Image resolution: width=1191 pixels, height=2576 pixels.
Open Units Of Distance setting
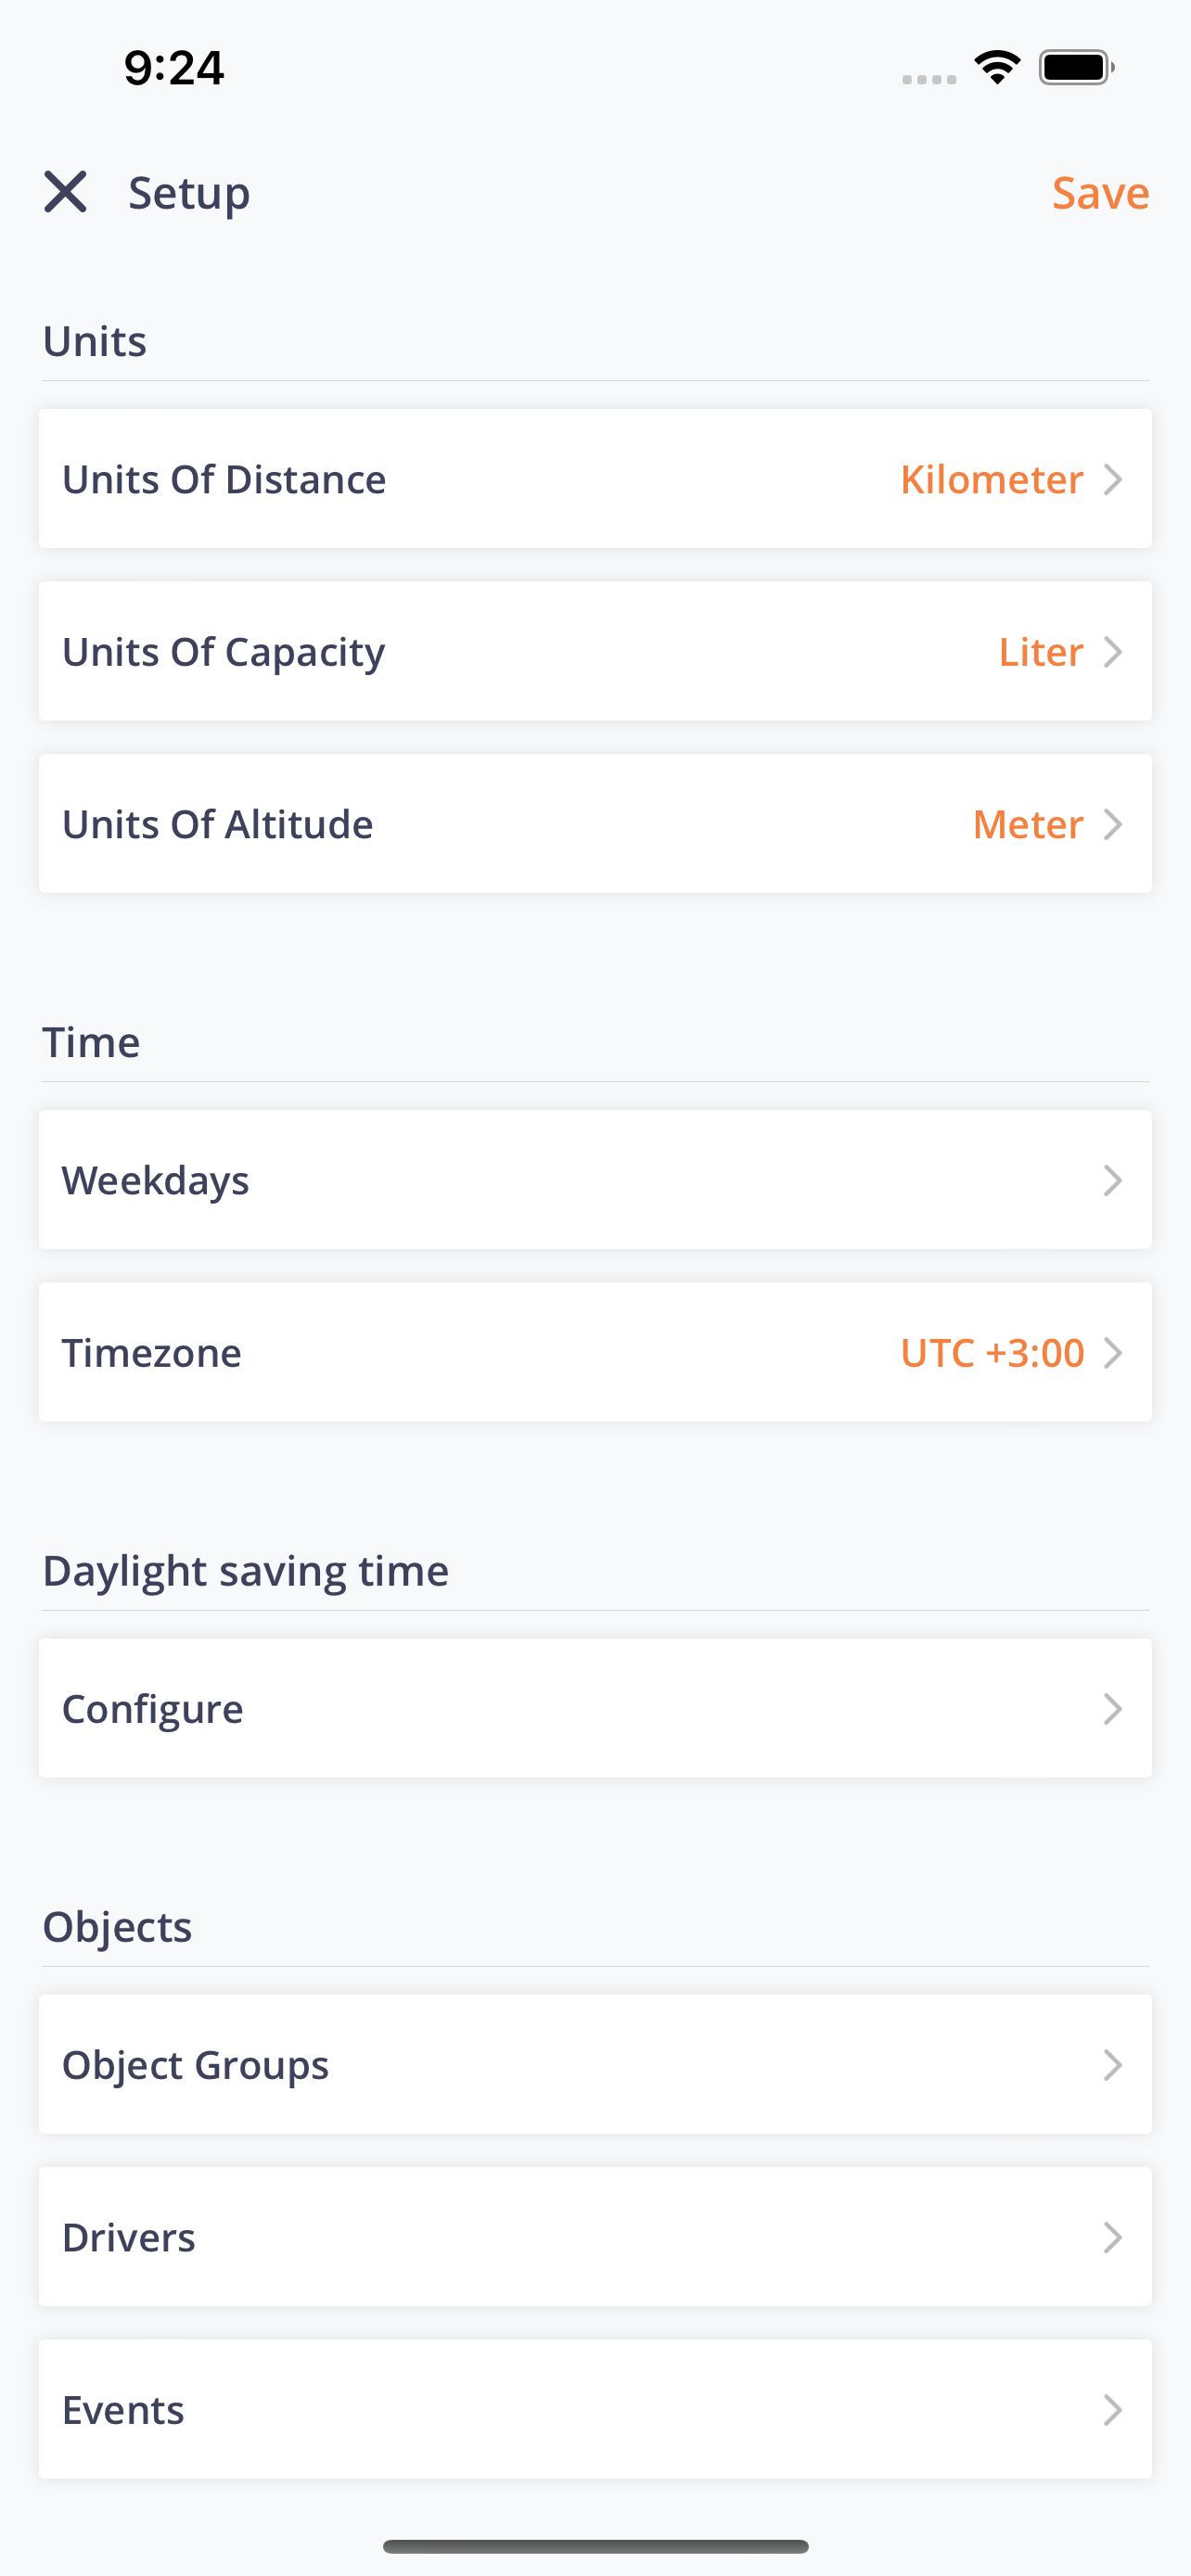click(595, 479)
